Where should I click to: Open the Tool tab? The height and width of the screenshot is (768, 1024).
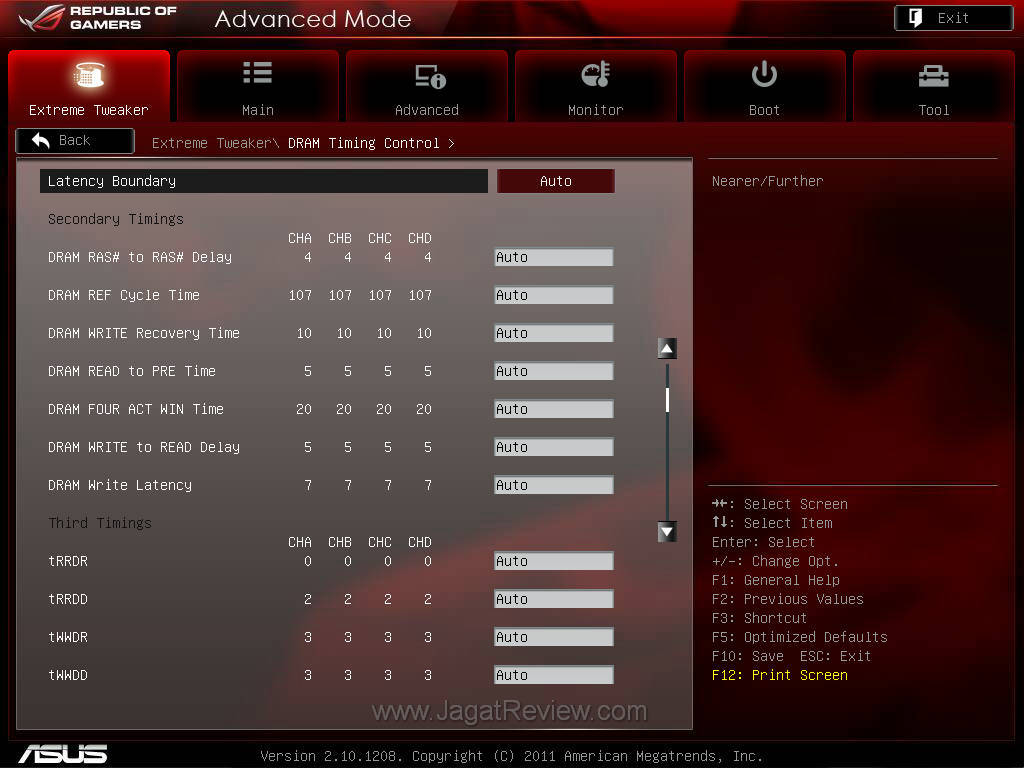934,86
